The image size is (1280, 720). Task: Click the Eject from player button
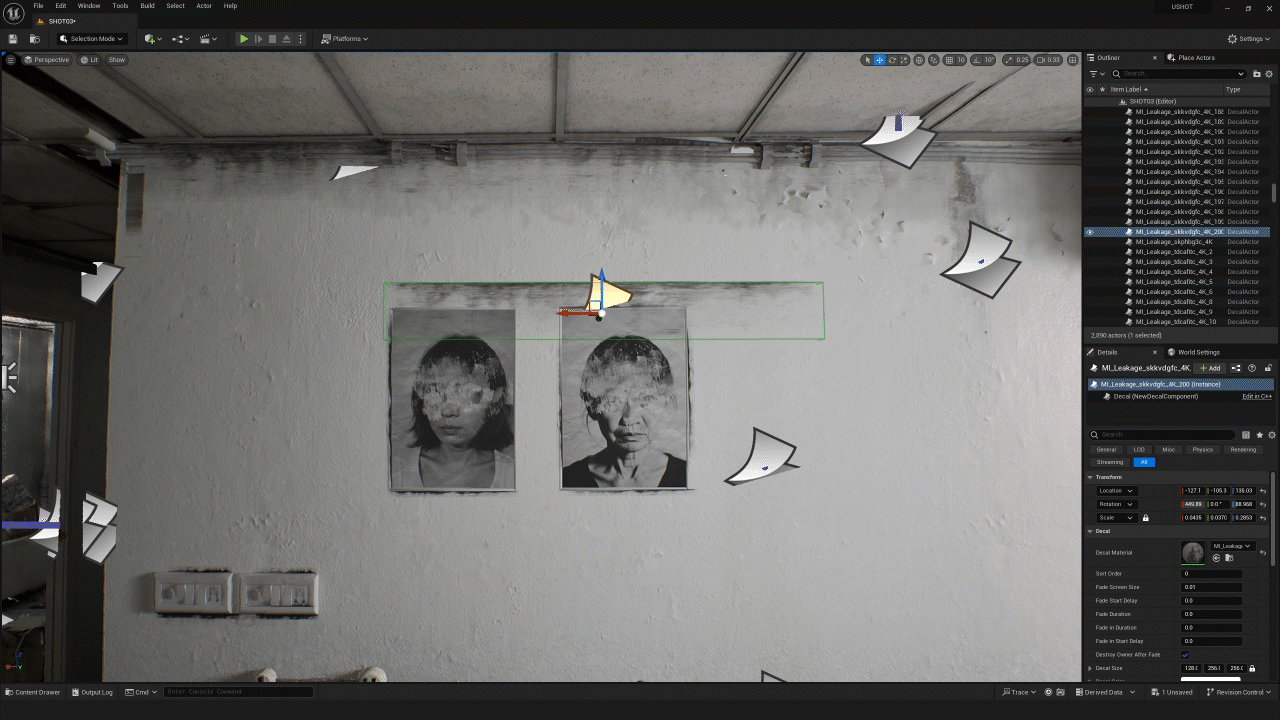point(286,39)
